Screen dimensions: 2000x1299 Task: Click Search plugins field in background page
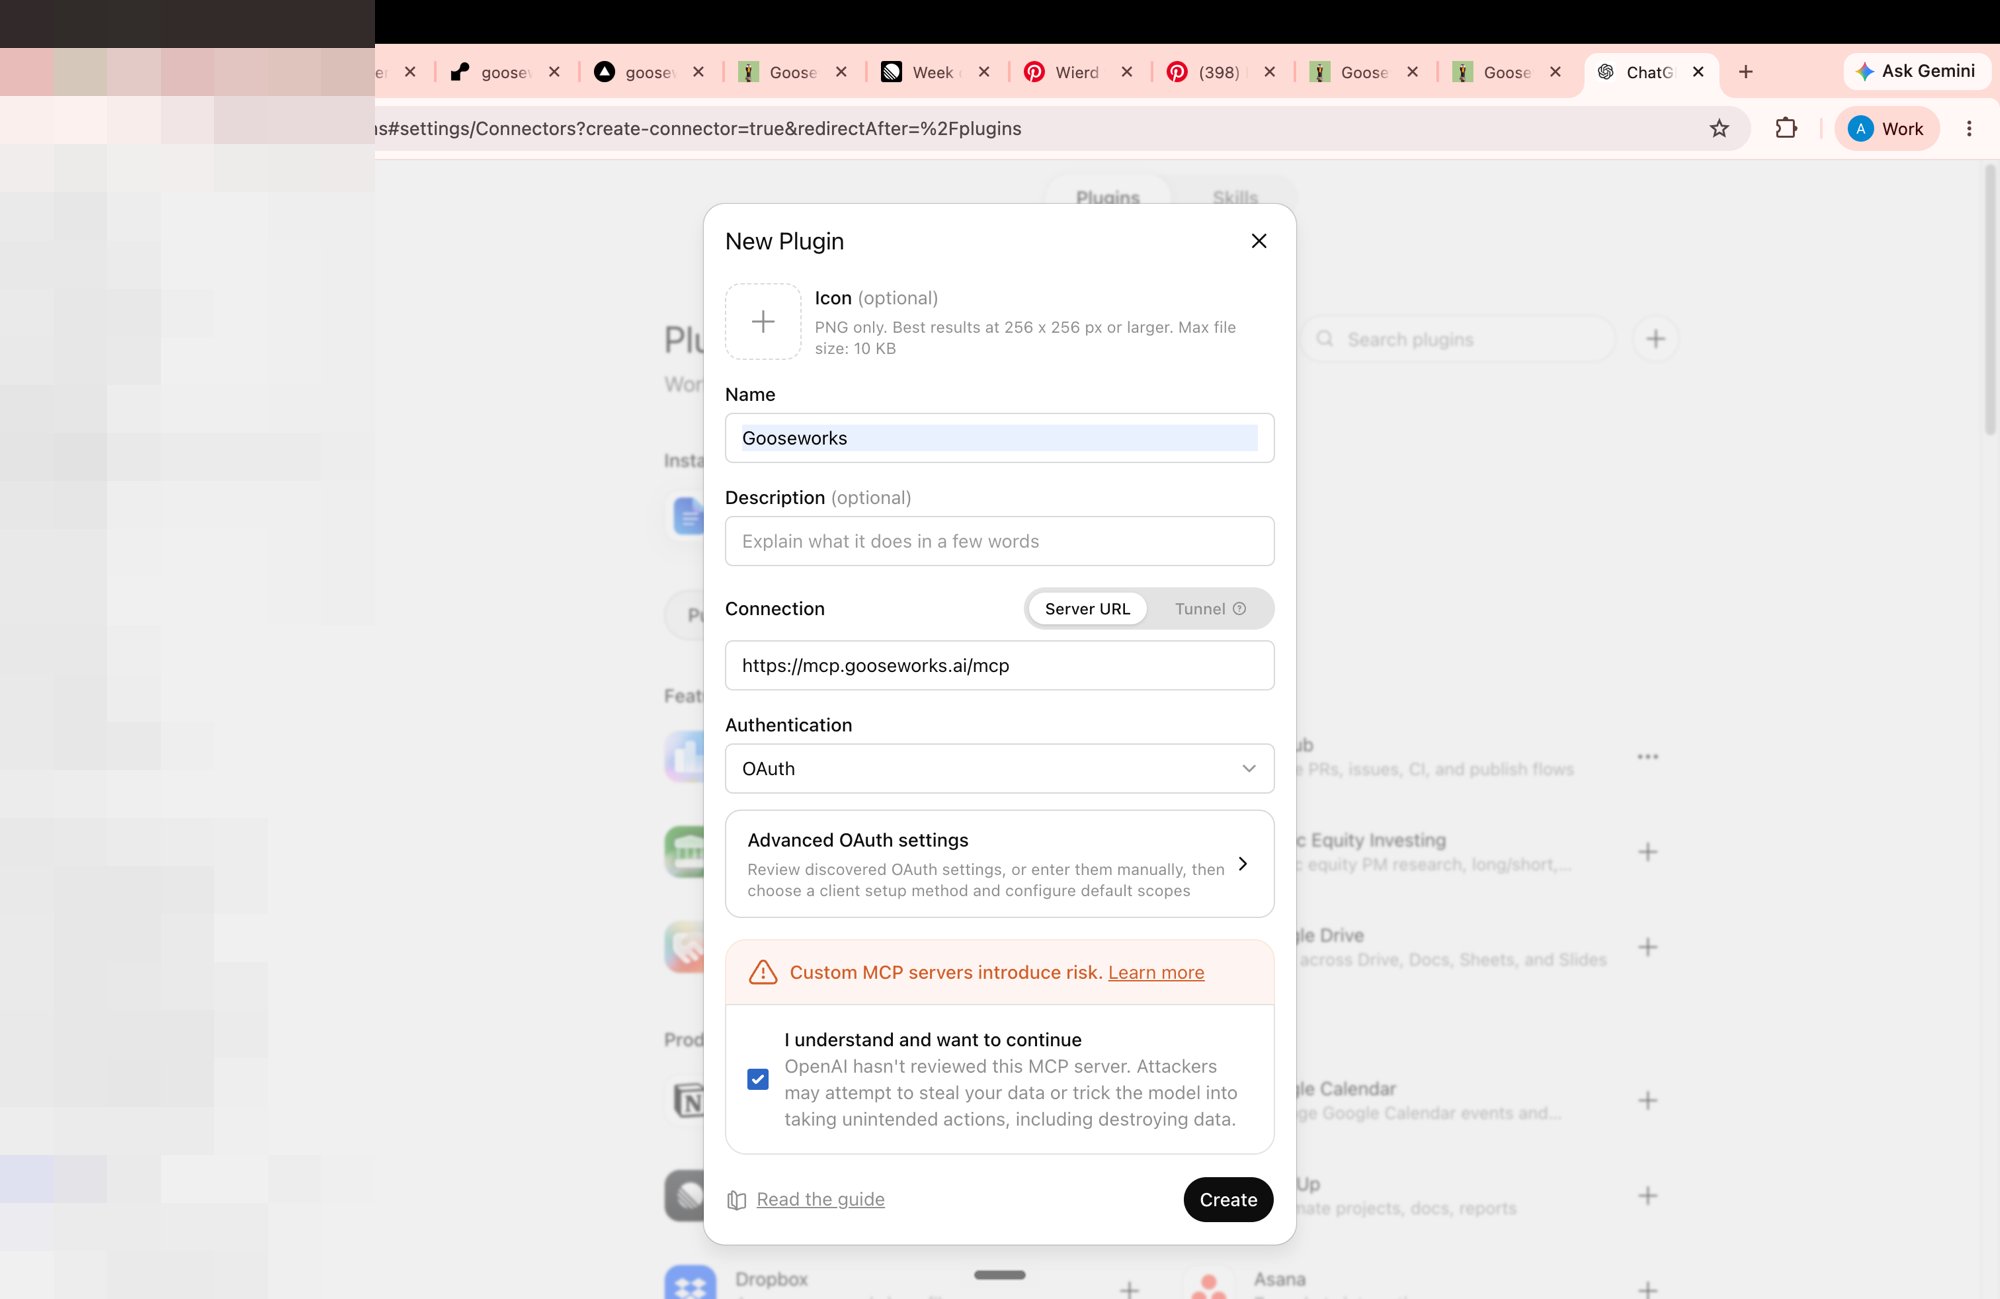click(1458, 339)
